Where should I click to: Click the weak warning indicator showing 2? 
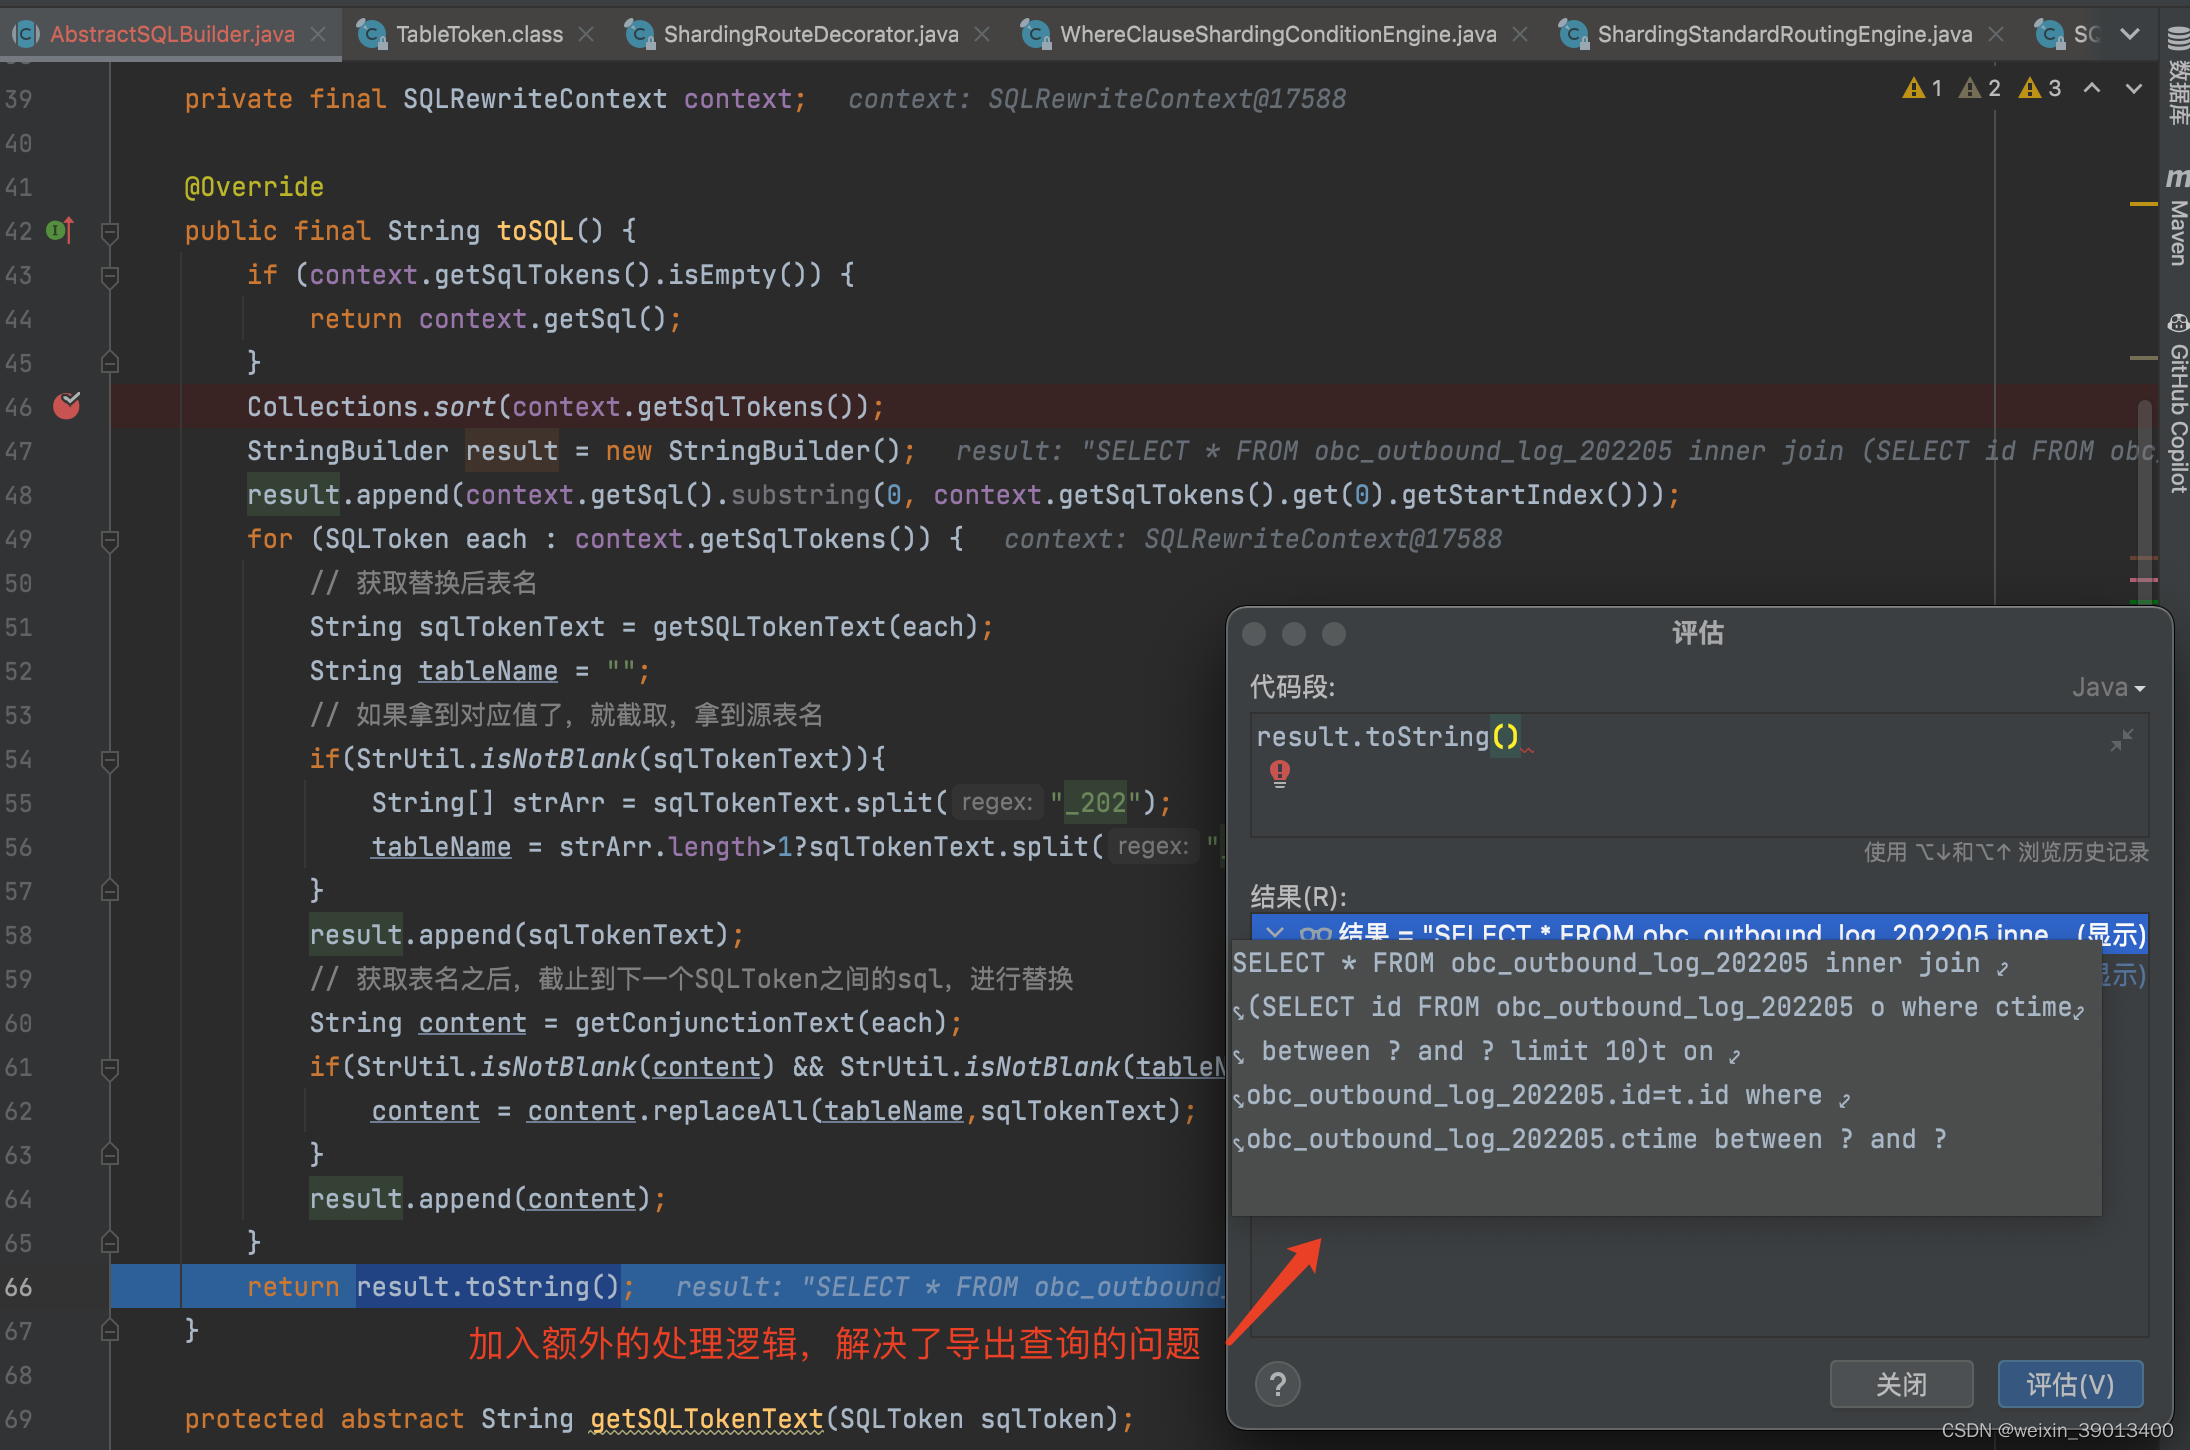pyautogui.click(x=1980, y=88)
